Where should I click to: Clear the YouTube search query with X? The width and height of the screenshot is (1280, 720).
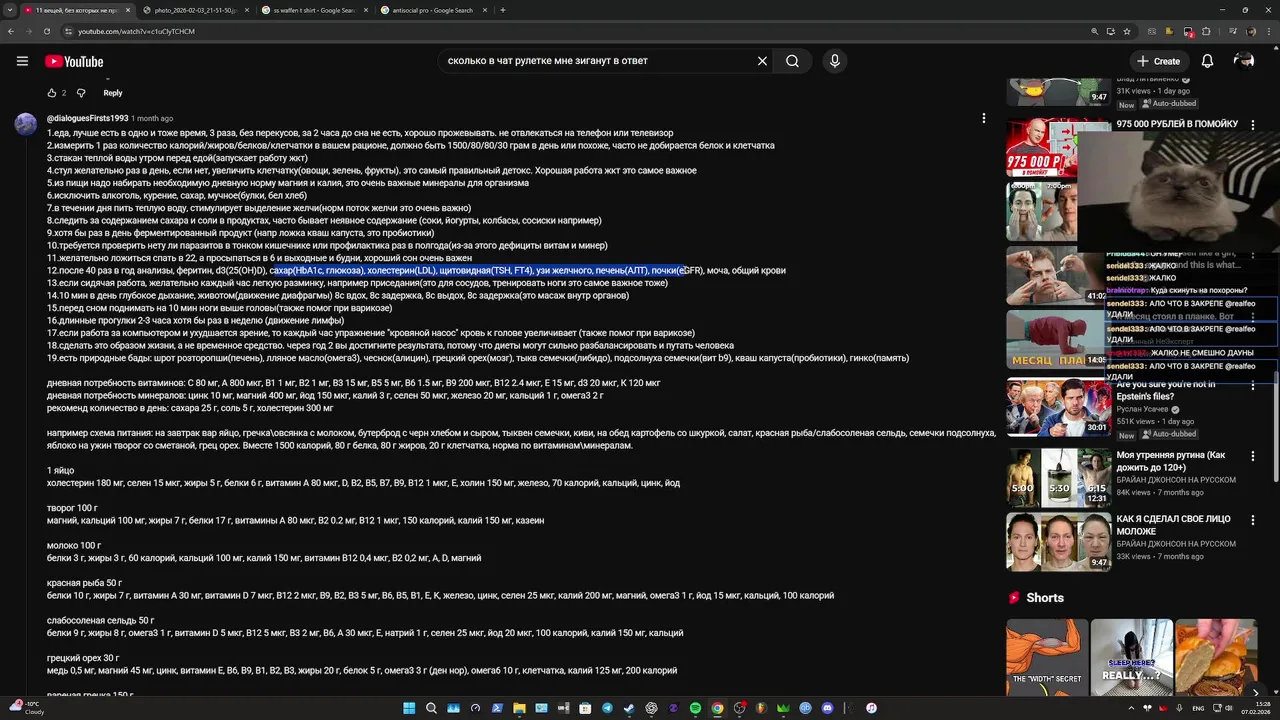(x=762, y=61)
